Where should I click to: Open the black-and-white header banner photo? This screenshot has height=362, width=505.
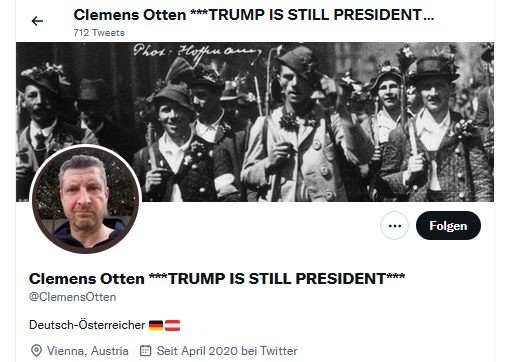tap(255, 122)
